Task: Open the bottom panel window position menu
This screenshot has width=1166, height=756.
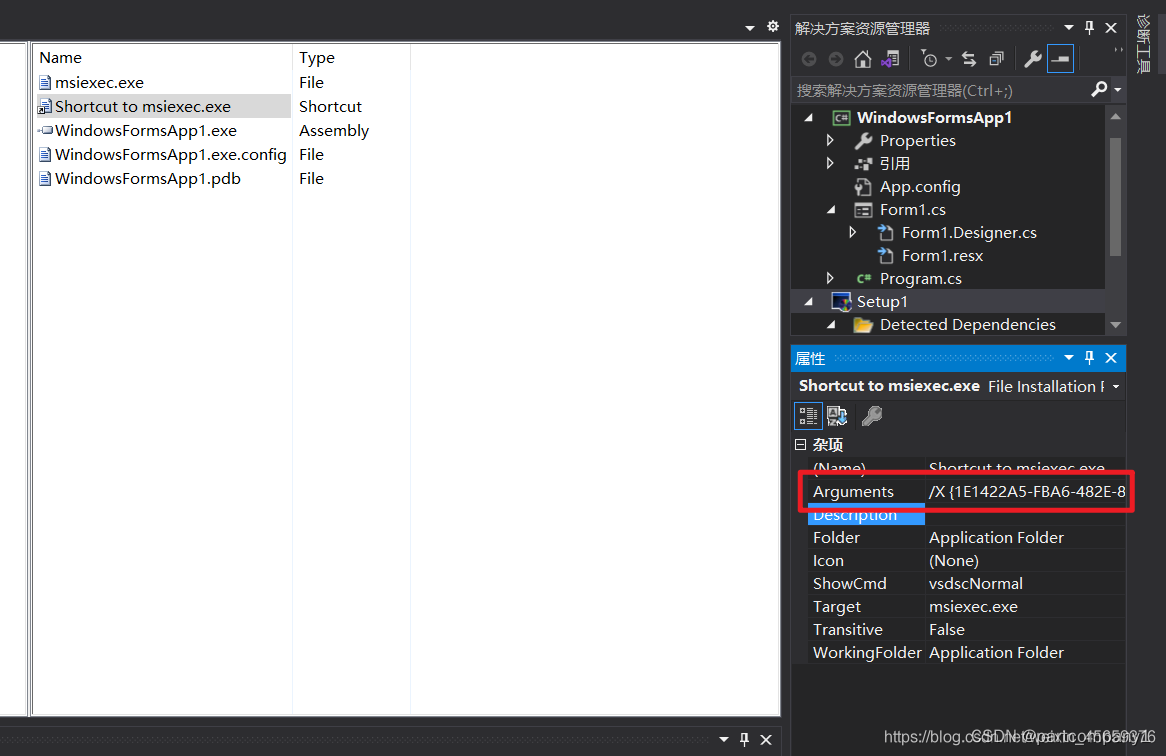Action: pyautogui.click(x=724, y=739)
